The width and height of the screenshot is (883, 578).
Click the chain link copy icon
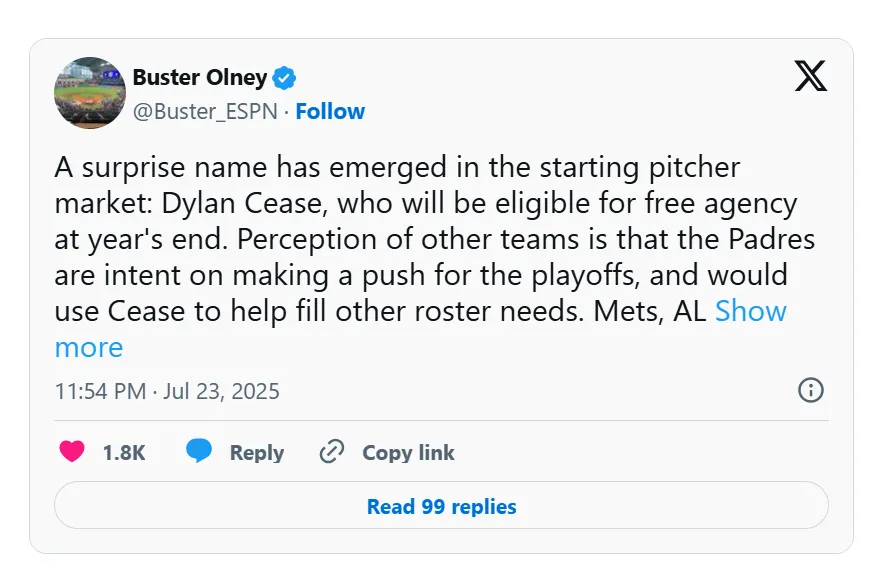(x=332, y=452)
